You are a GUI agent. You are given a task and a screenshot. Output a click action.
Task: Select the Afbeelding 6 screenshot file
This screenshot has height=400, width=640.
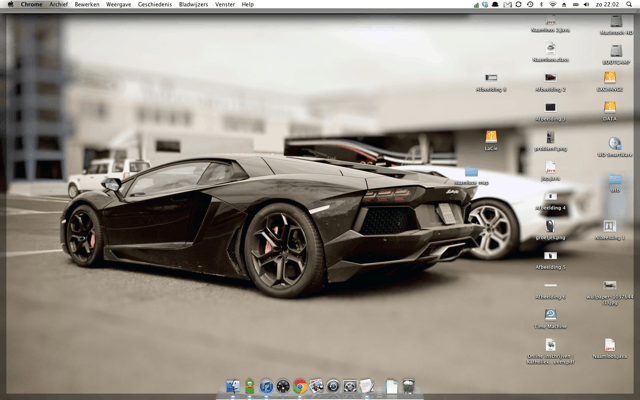(550, 285)
